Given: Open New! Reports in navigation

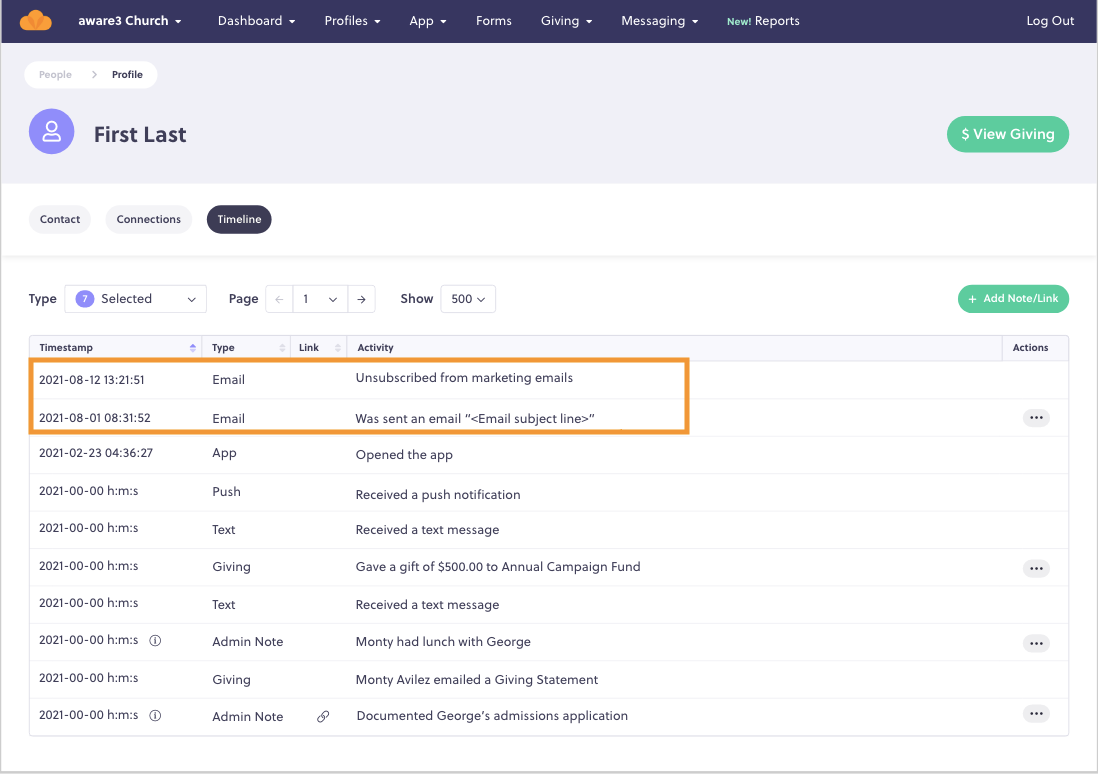Looking at the screenshot, I should tap(763, 21).
